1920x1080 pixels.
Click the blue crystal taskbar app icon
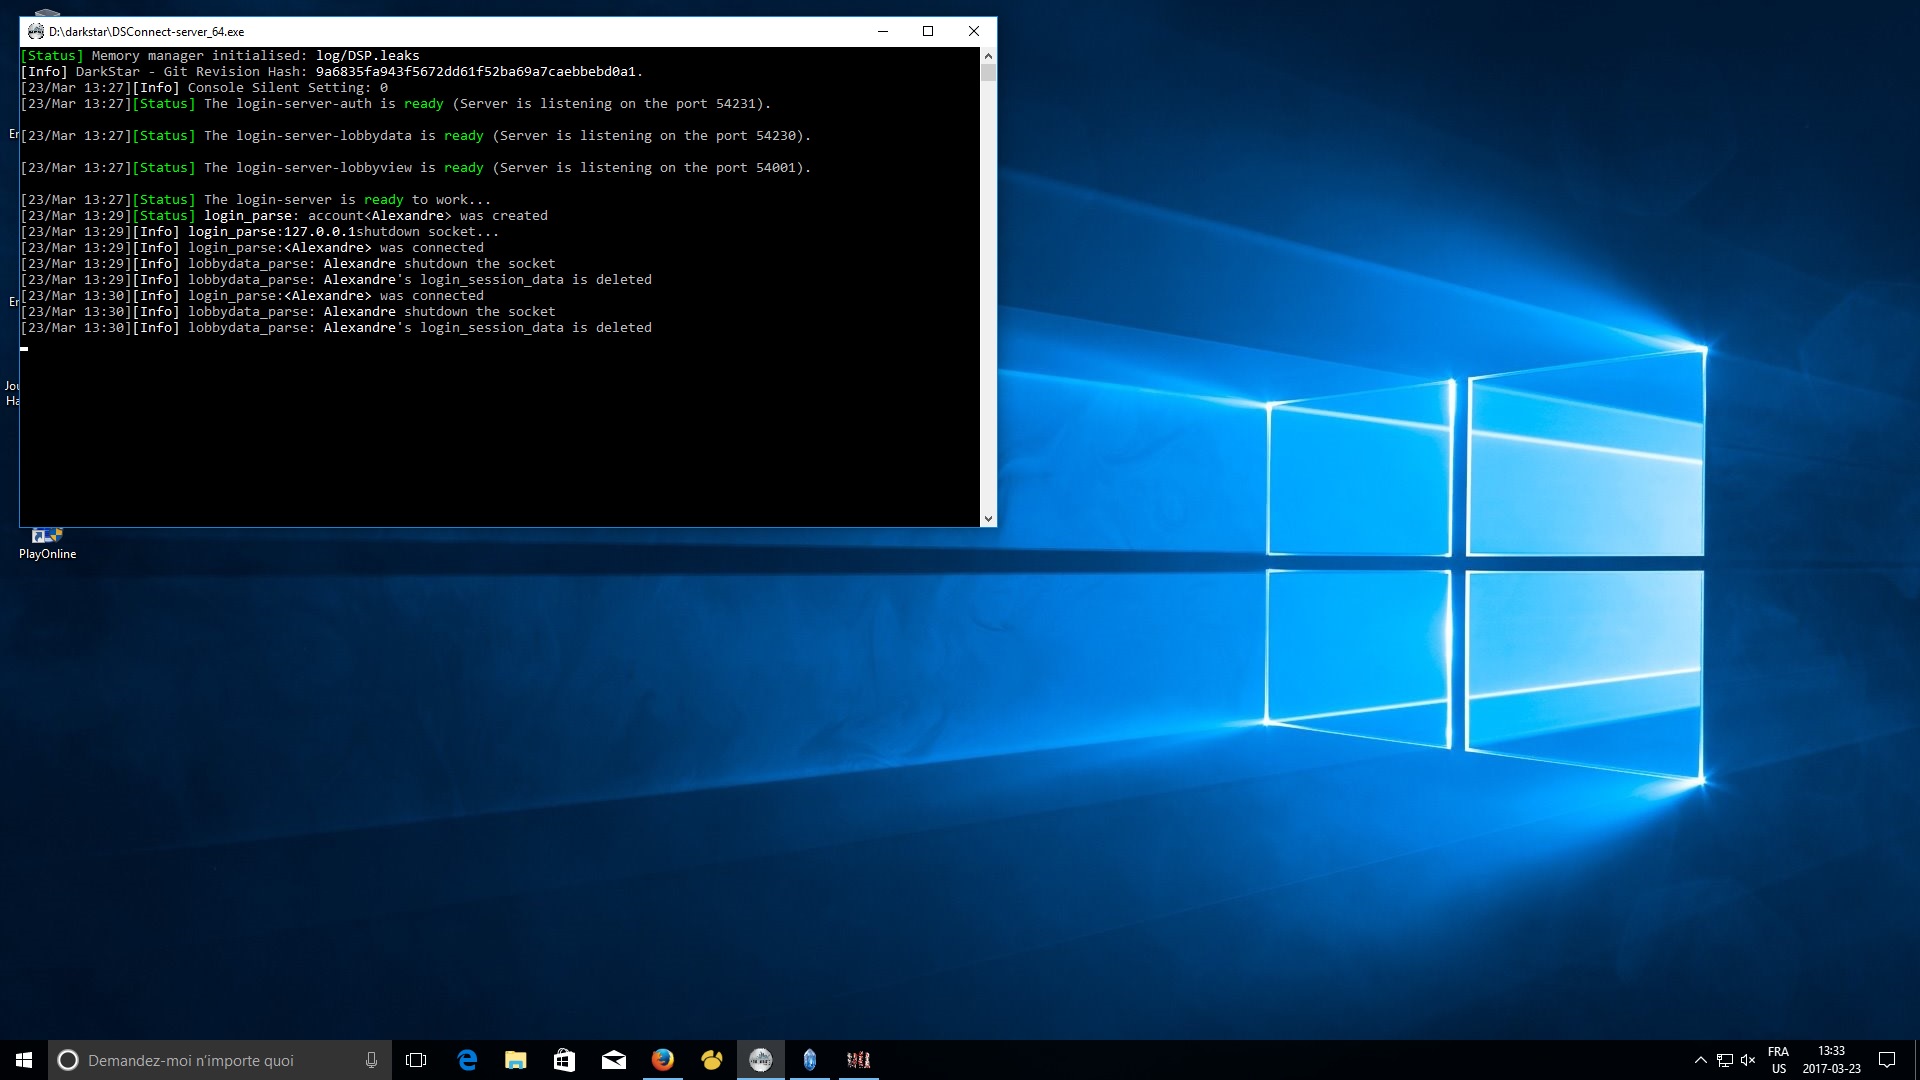click(809, 1060)
